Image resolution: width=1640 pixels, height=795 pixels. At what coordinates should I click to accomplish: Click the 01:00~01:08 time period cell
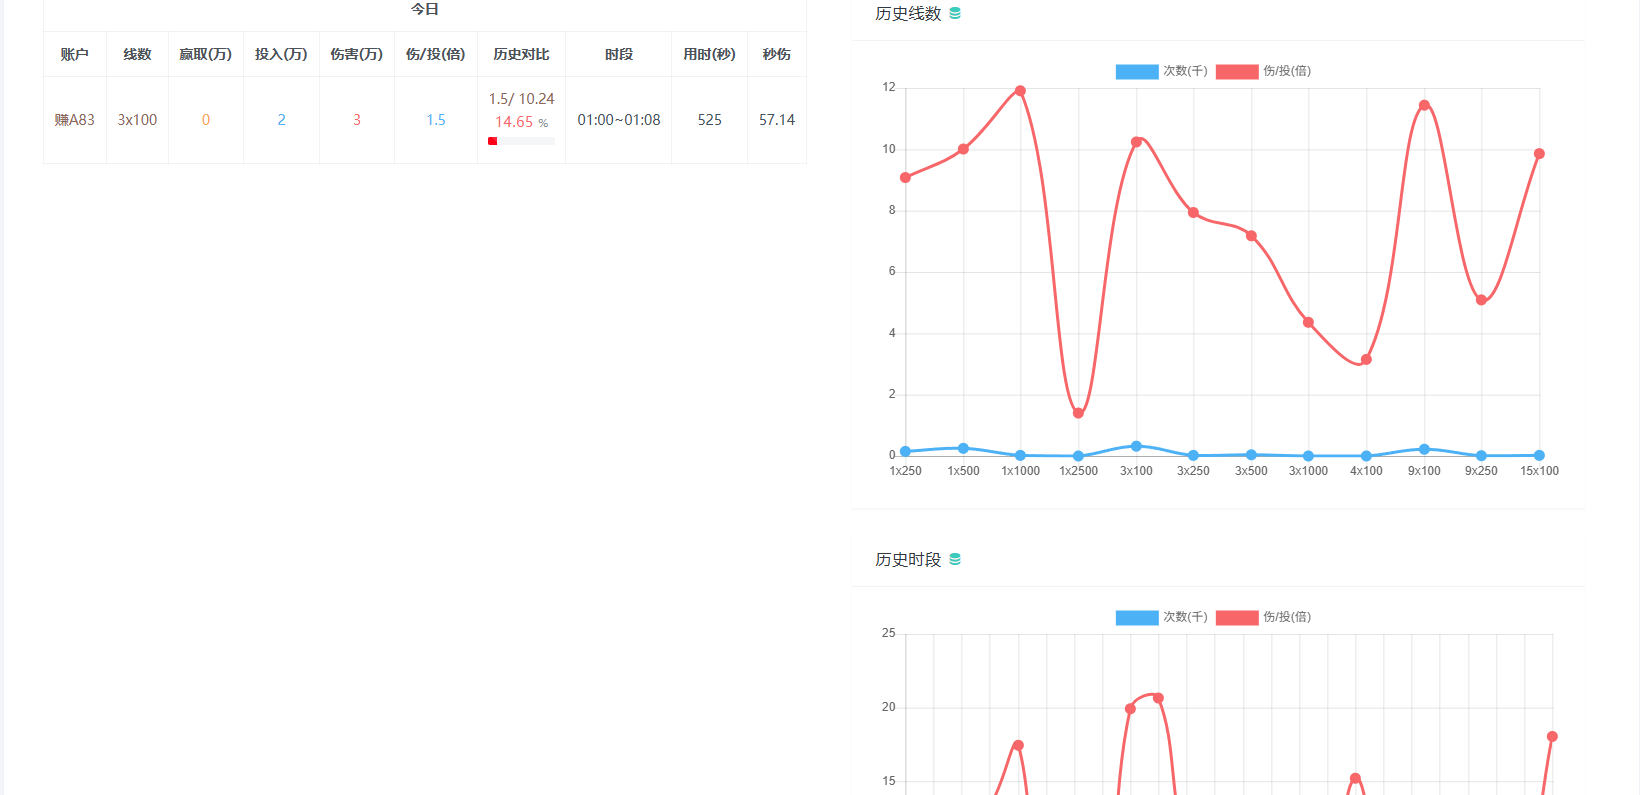[618, 120]
